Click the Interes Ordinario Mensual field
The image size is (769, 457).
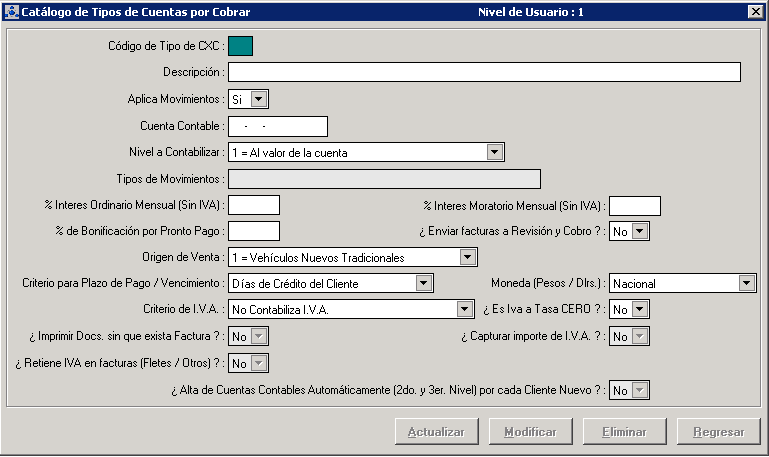pos(254,206)
